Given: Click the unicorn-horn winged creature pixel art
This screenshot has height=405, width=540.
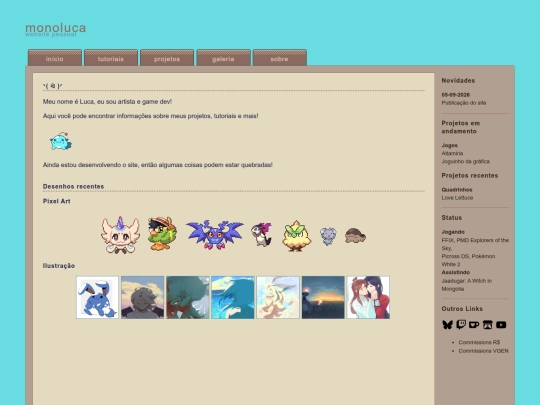Looking at the screenshot, I should point(120,235).
